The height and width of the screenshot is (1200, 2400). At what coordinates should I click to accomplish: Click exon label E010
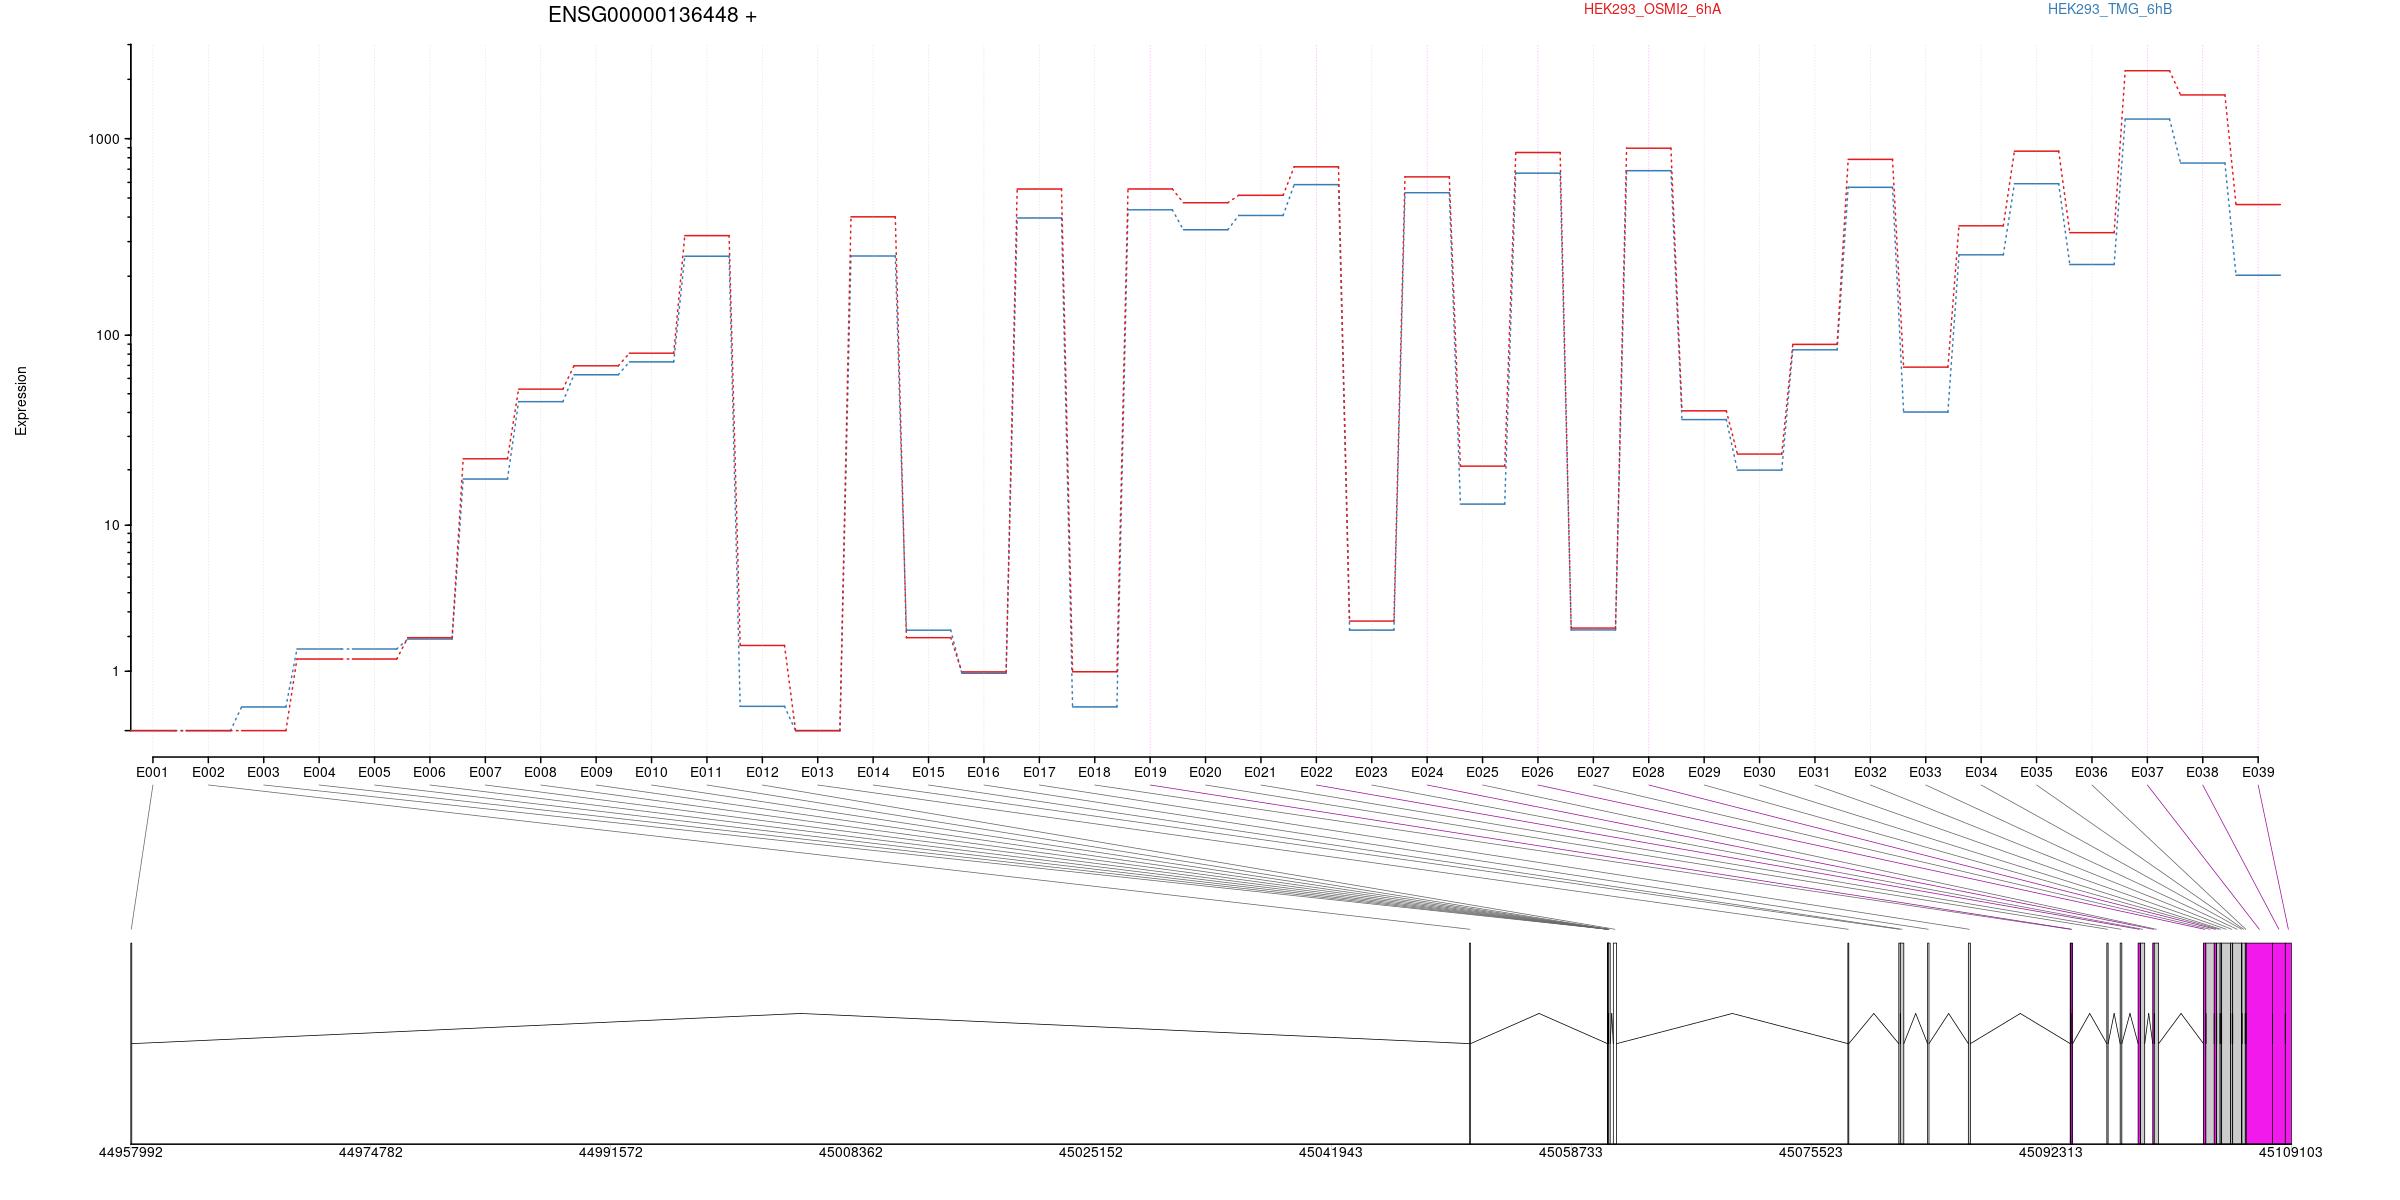[651, 772]
